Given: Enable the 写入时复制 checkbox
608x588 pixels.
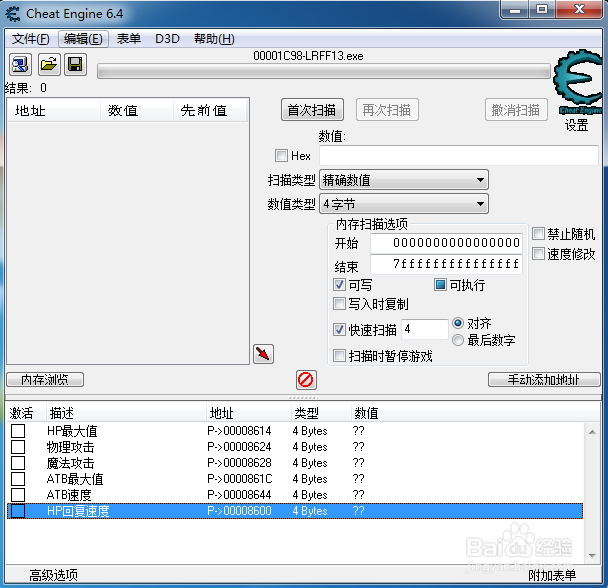Looking at the screenshot, I should click(x=339, y=304).
